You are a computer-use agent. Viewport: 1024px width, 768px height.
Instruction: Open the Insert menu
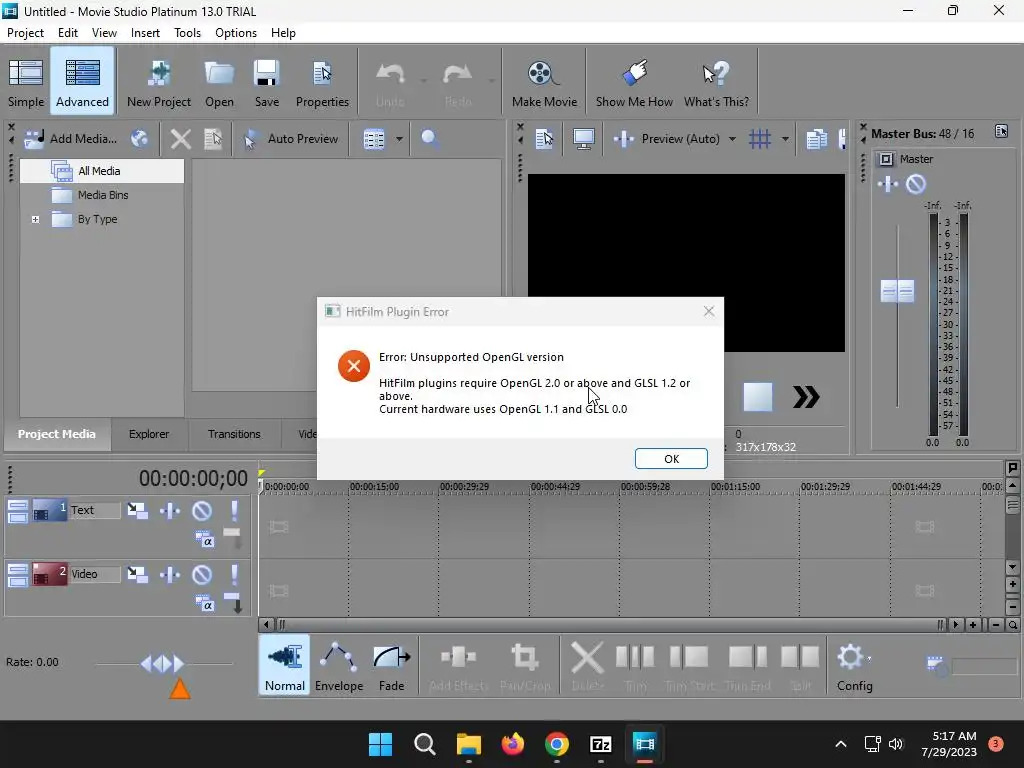[x=145, y=33]
